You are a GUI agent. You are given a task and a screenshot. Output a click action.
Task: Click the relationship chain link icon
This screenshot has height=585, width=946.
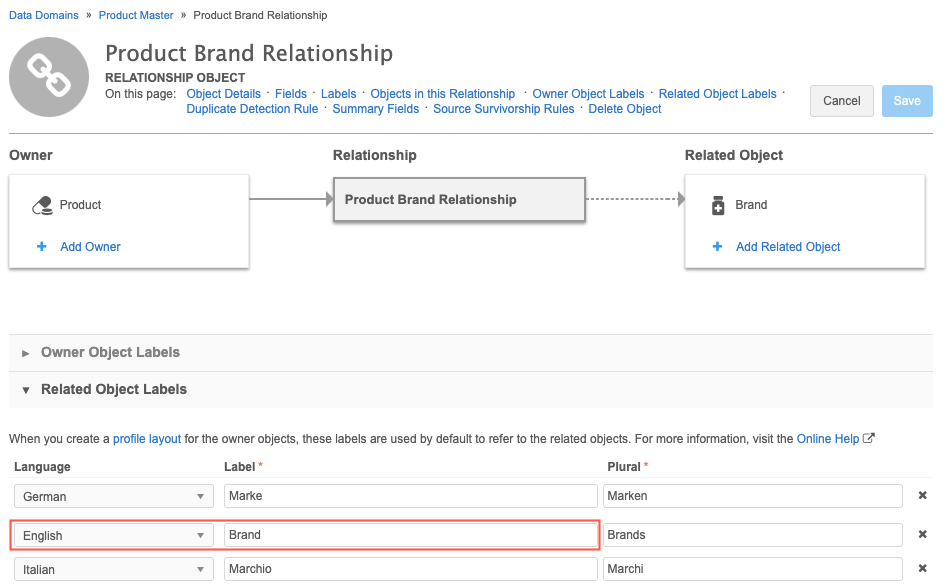tap(48, 77)
